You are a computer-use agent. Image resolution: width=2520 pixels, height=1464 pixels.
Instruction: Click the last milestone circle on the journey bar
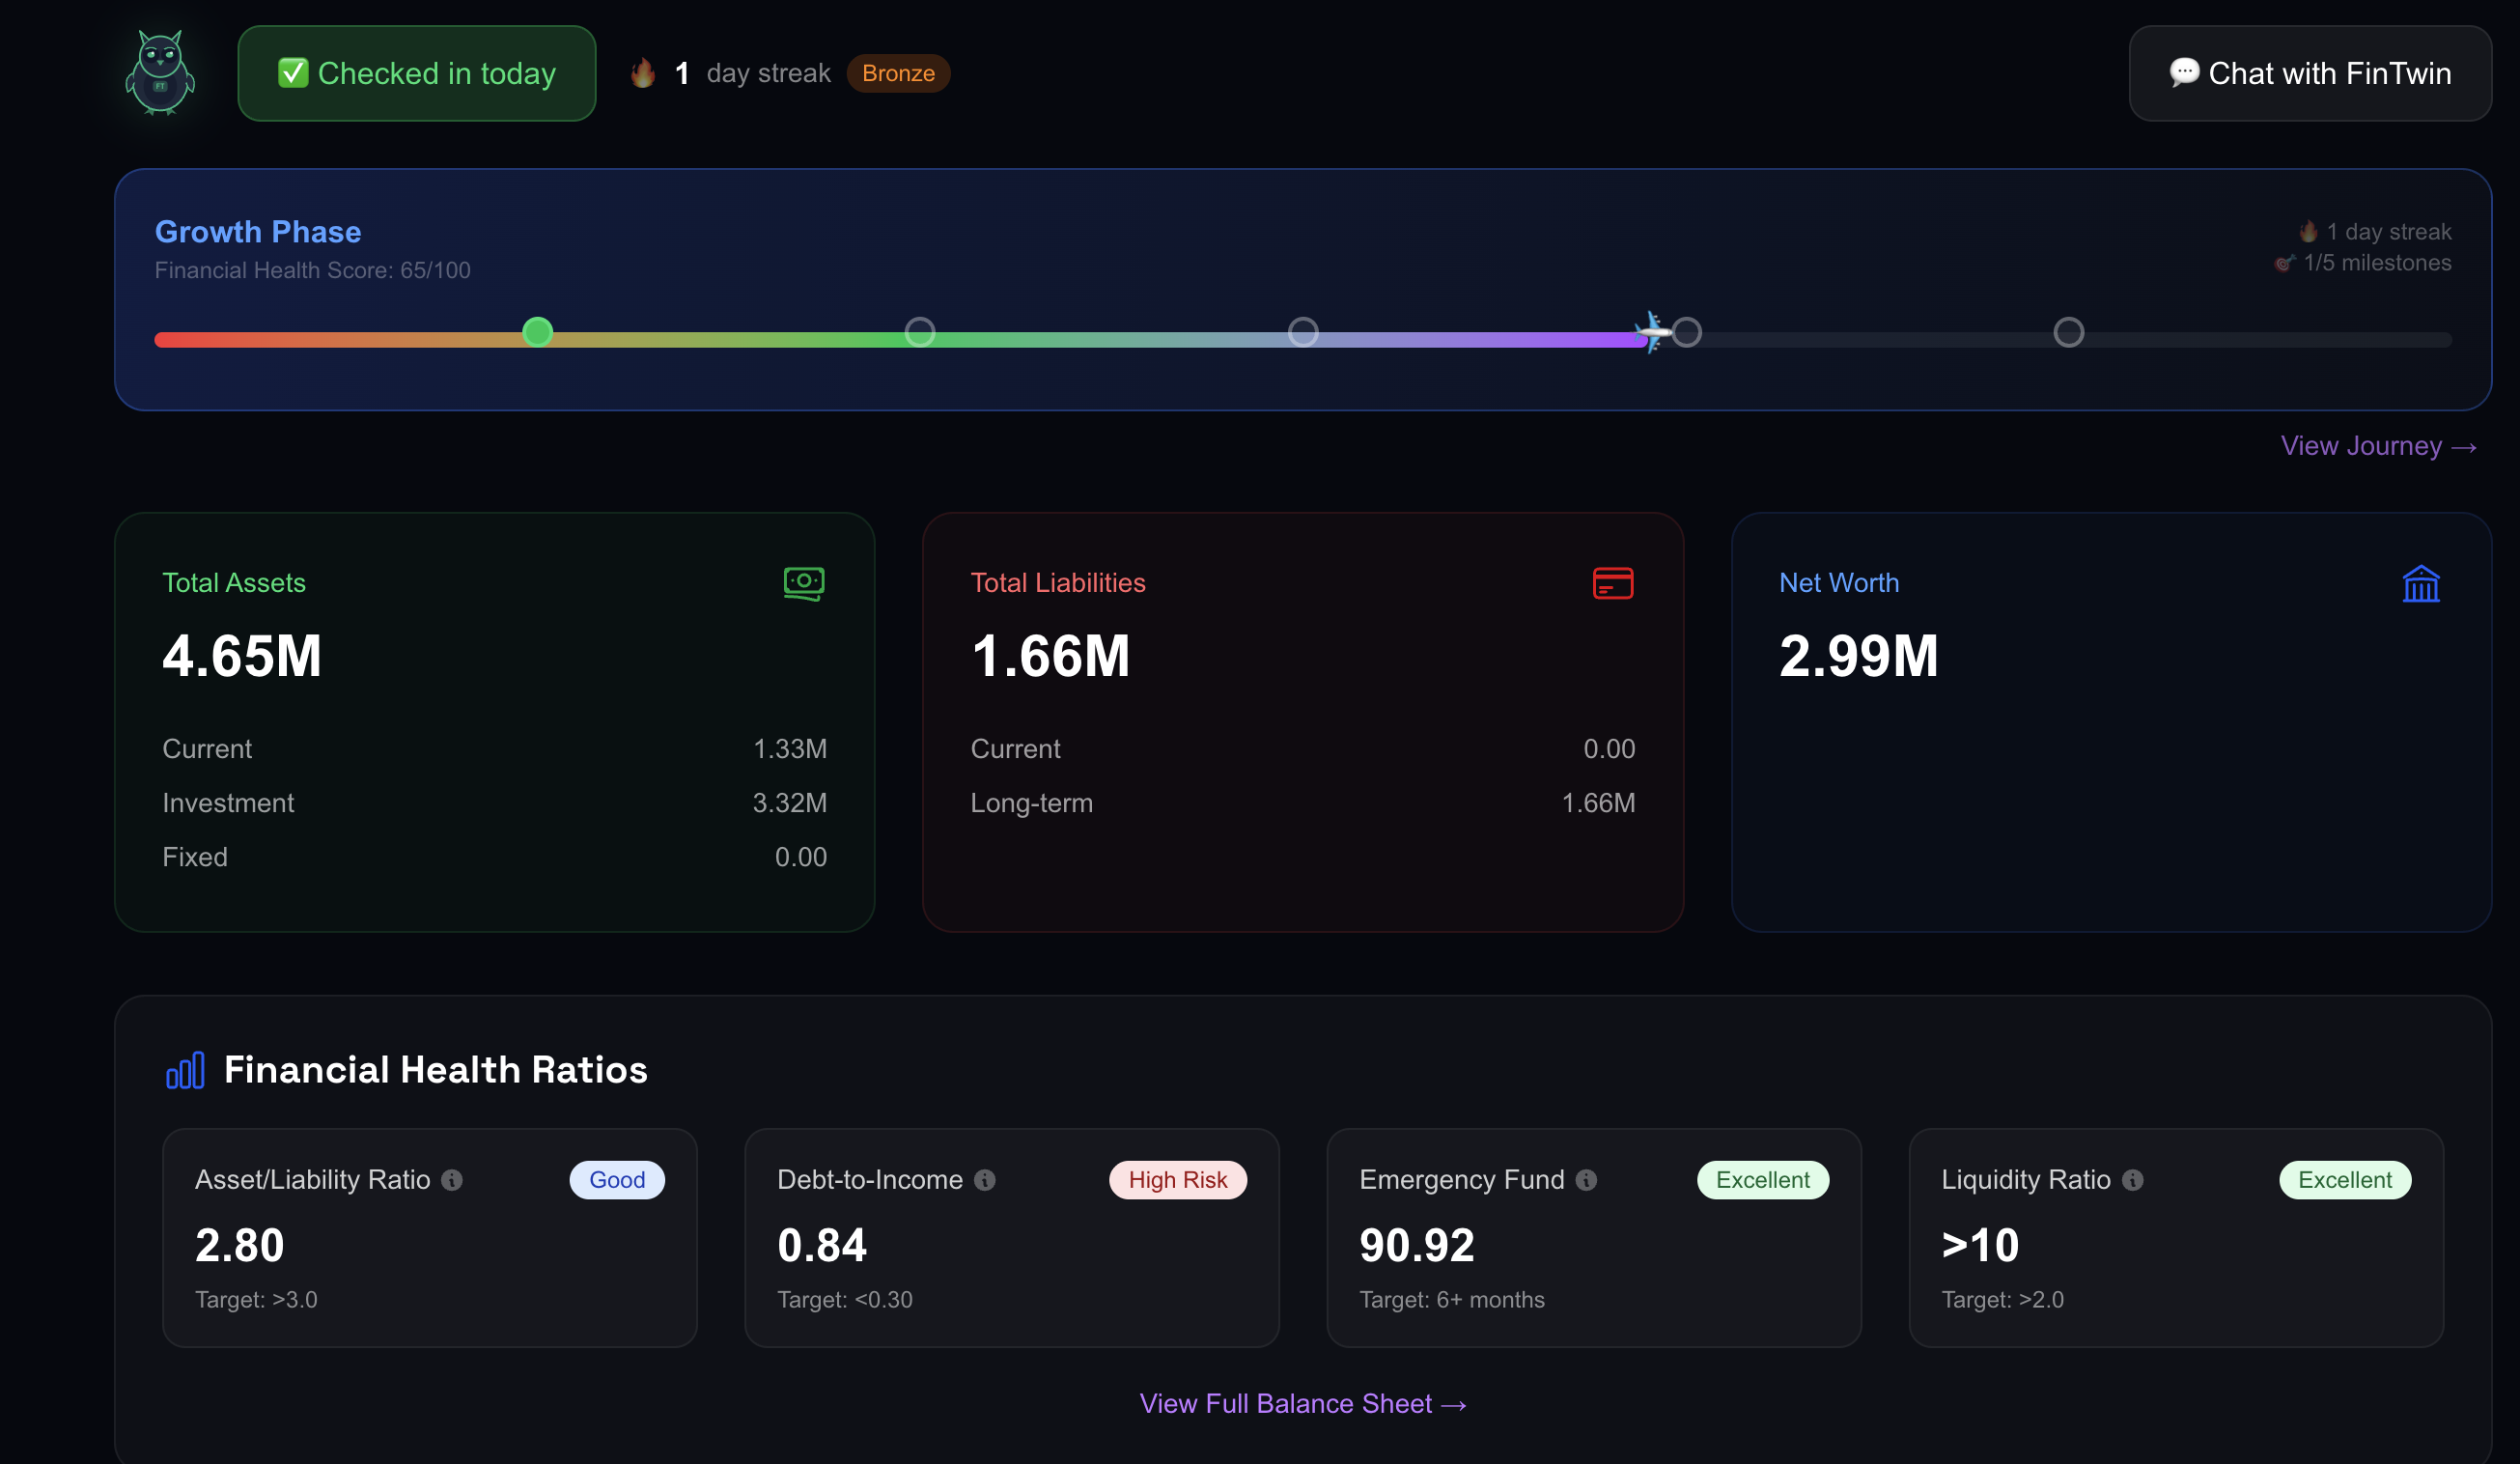[x=2068, y=332]
